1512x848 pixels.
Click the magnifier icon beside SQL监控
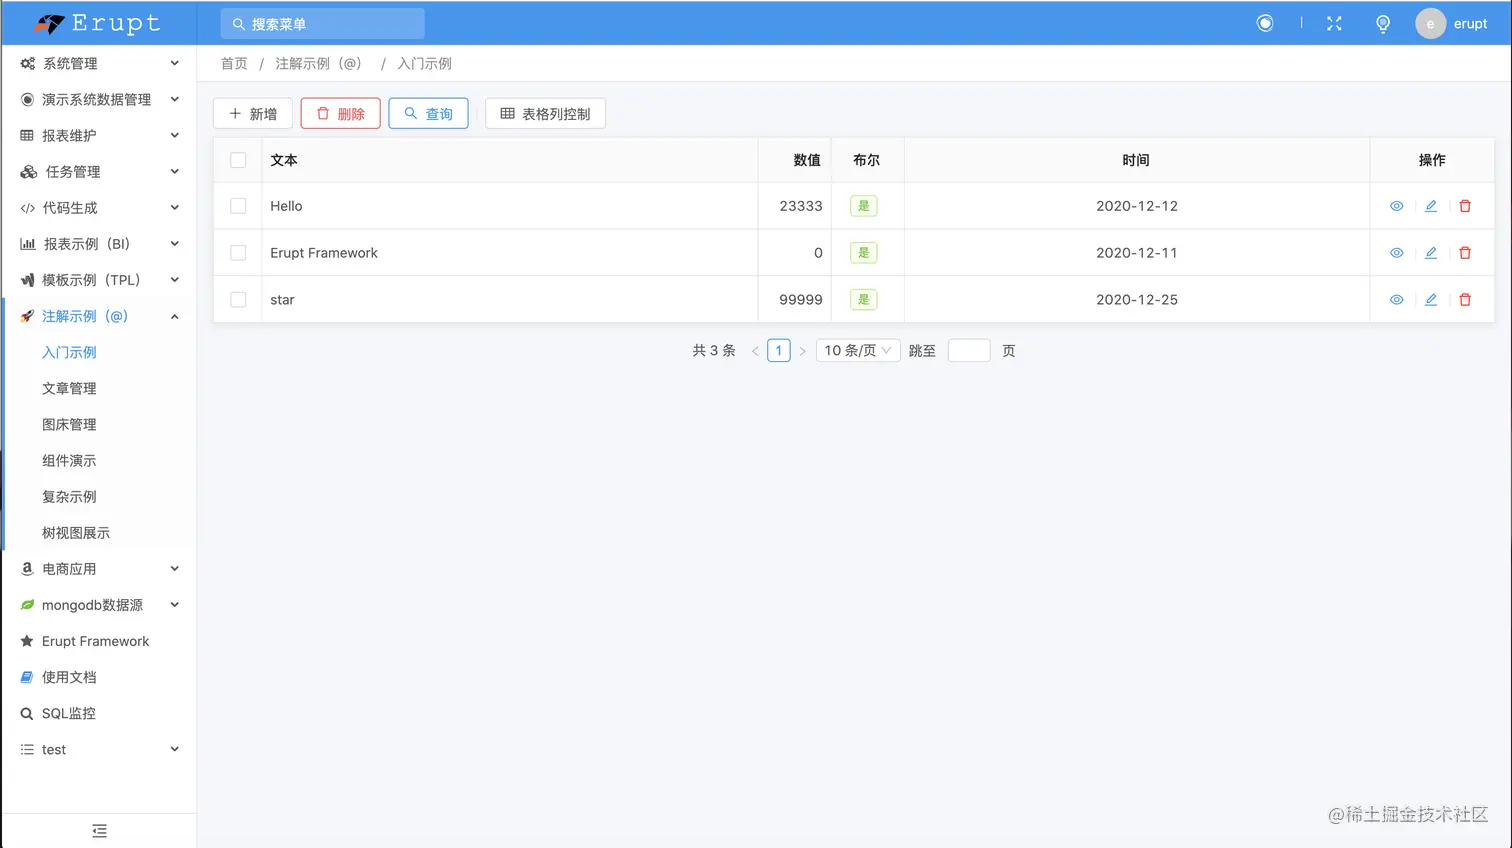coord(27,713)
